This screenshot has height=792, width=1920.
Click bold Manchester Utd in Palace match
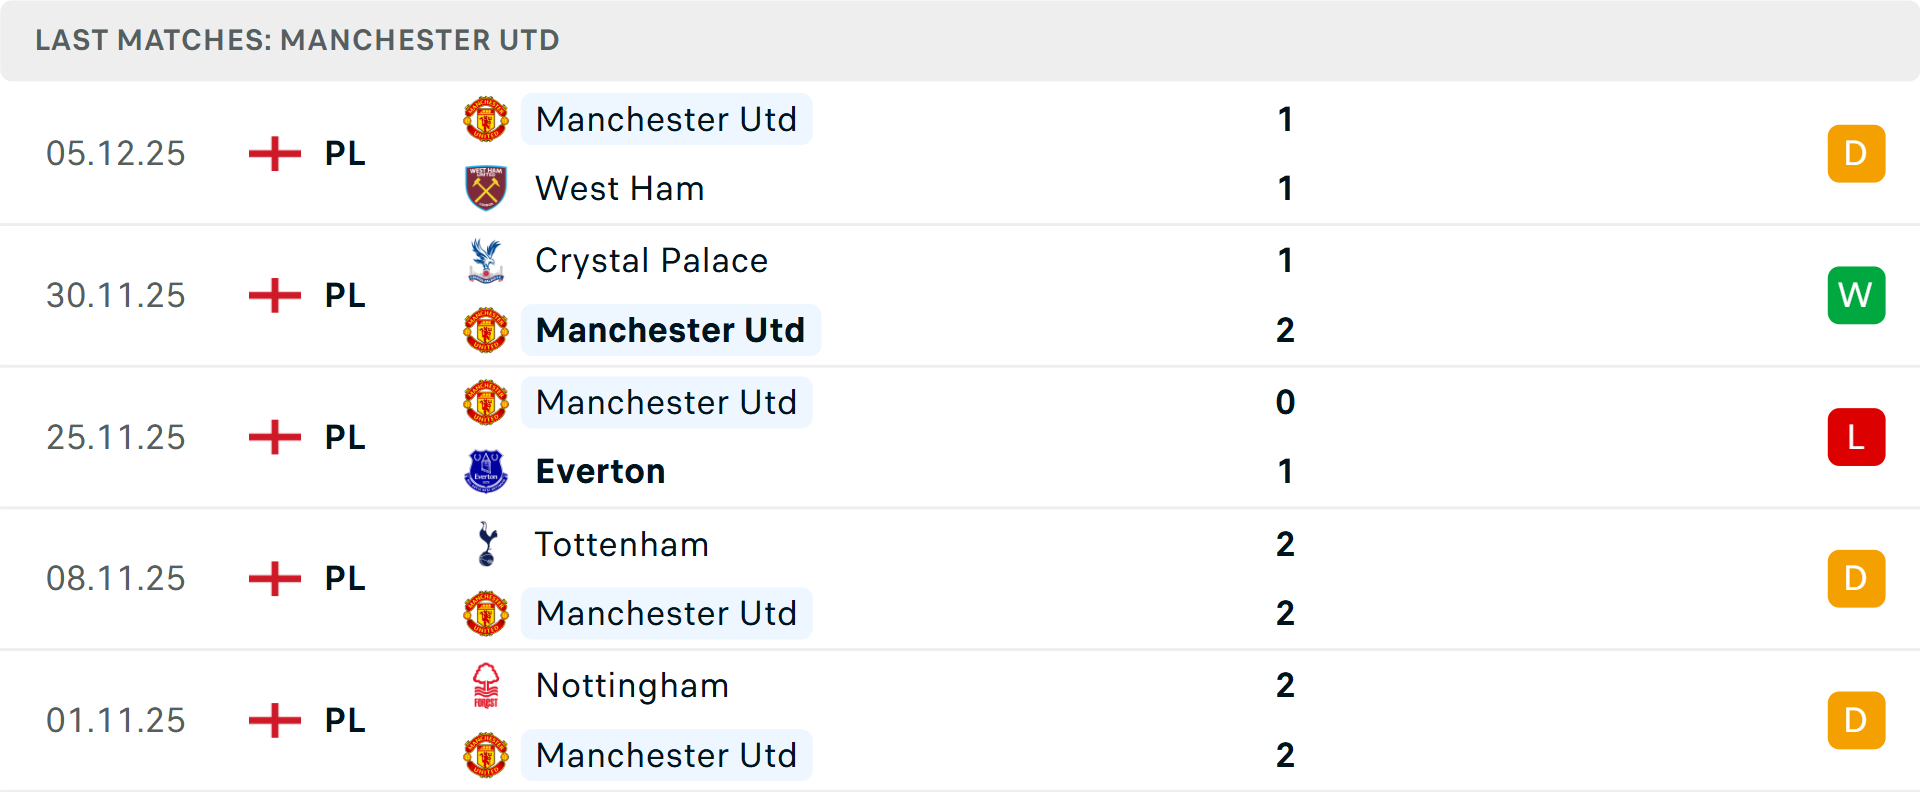(x=670, y=330)
